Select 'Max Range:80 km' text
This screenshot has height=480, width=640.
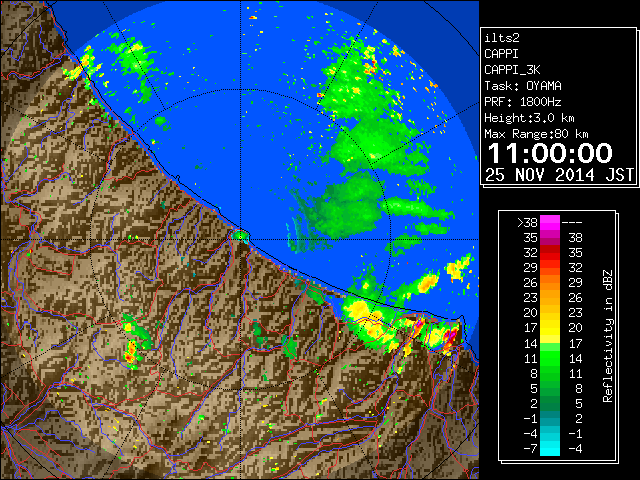pyautogui.click(x=536, y=134)
